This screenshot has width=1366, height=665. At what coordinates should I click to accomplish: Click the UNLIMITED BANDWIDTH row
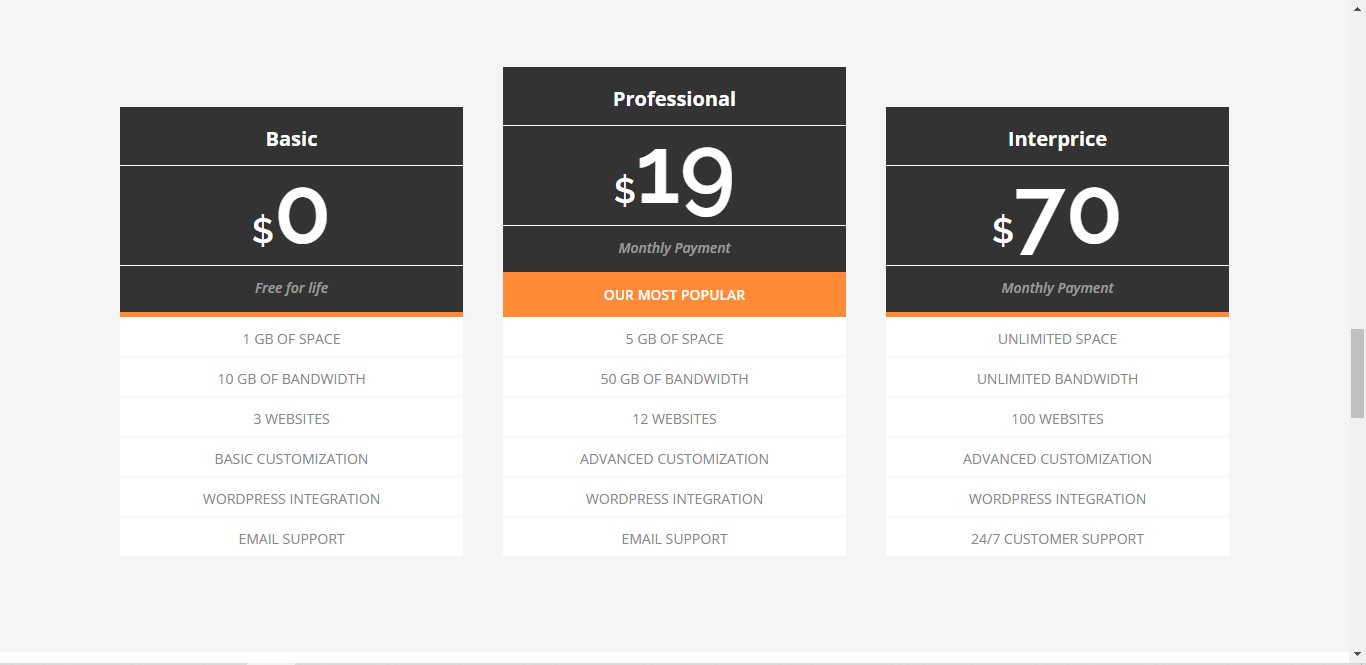pos(1057,378)
